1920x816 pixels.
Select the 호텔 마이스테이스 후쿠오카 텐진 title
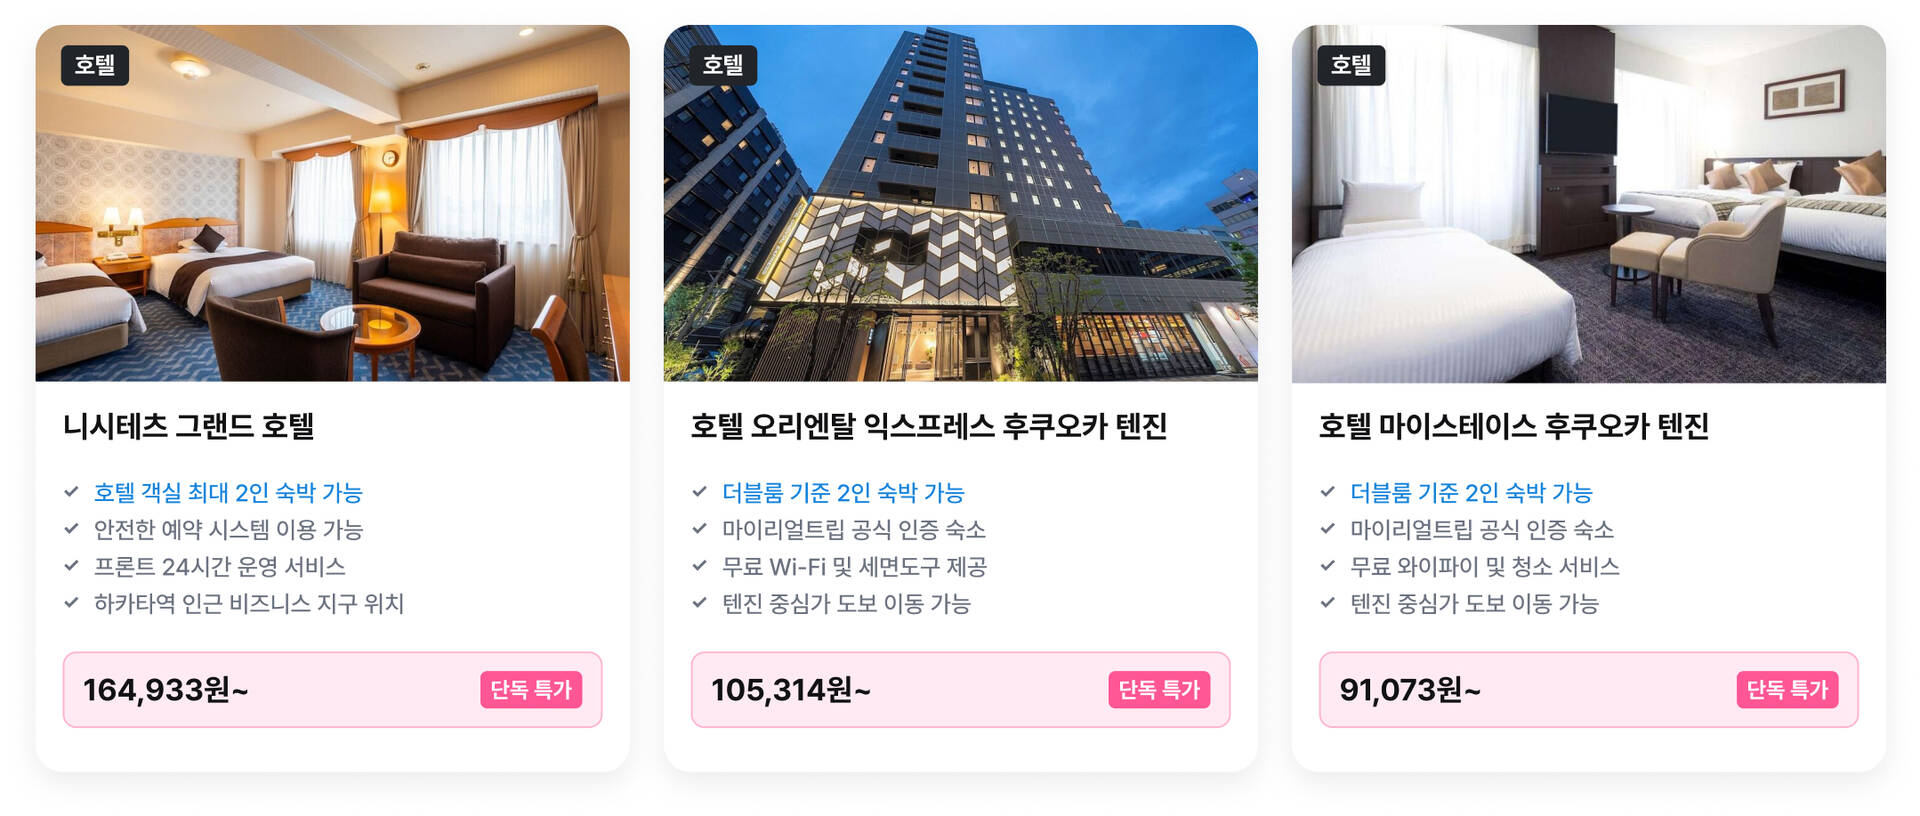(x=1514, y=426)
